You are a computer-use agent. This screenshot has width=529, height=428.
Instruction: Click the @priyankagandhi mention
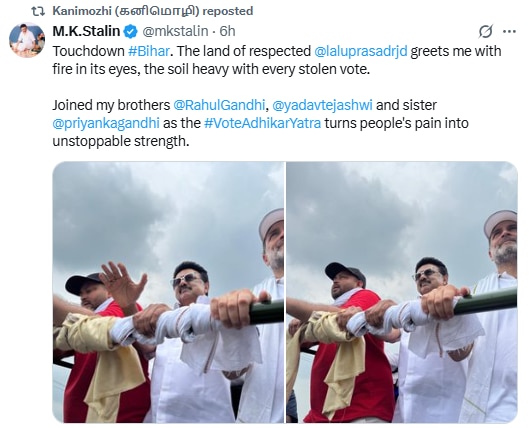(x=106, y=123)
